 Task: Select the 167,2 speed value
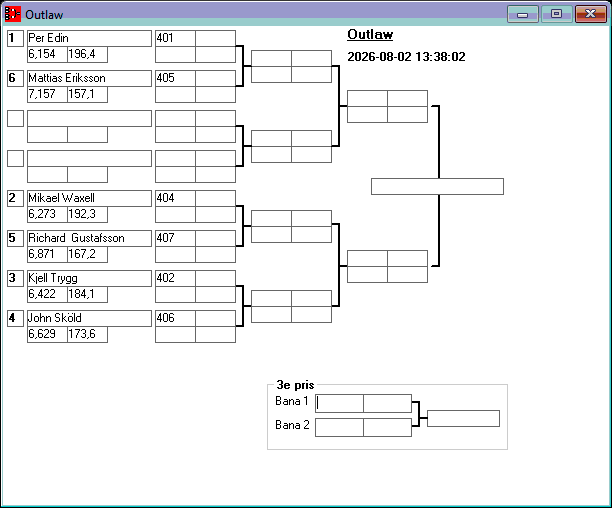(x=87, y=254)
